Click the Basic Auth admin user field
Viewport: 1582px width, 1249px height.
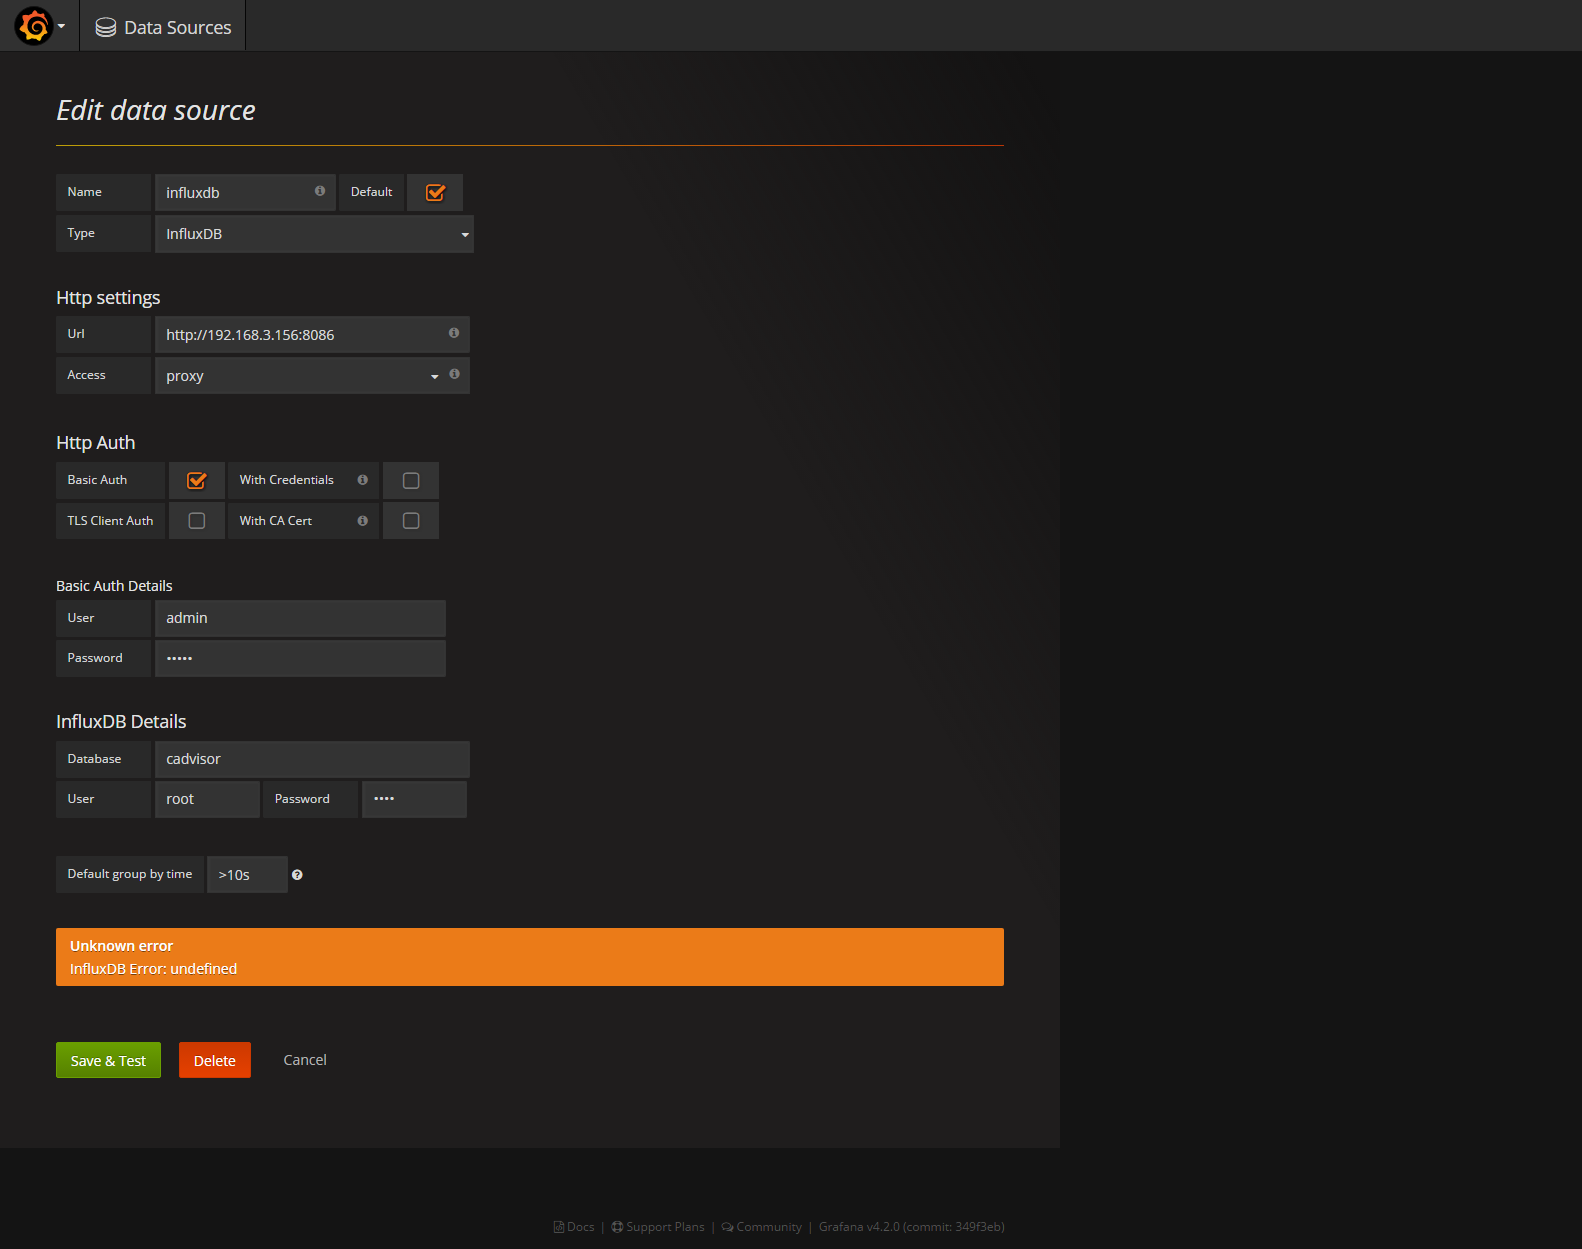click(x=300, y=618)
